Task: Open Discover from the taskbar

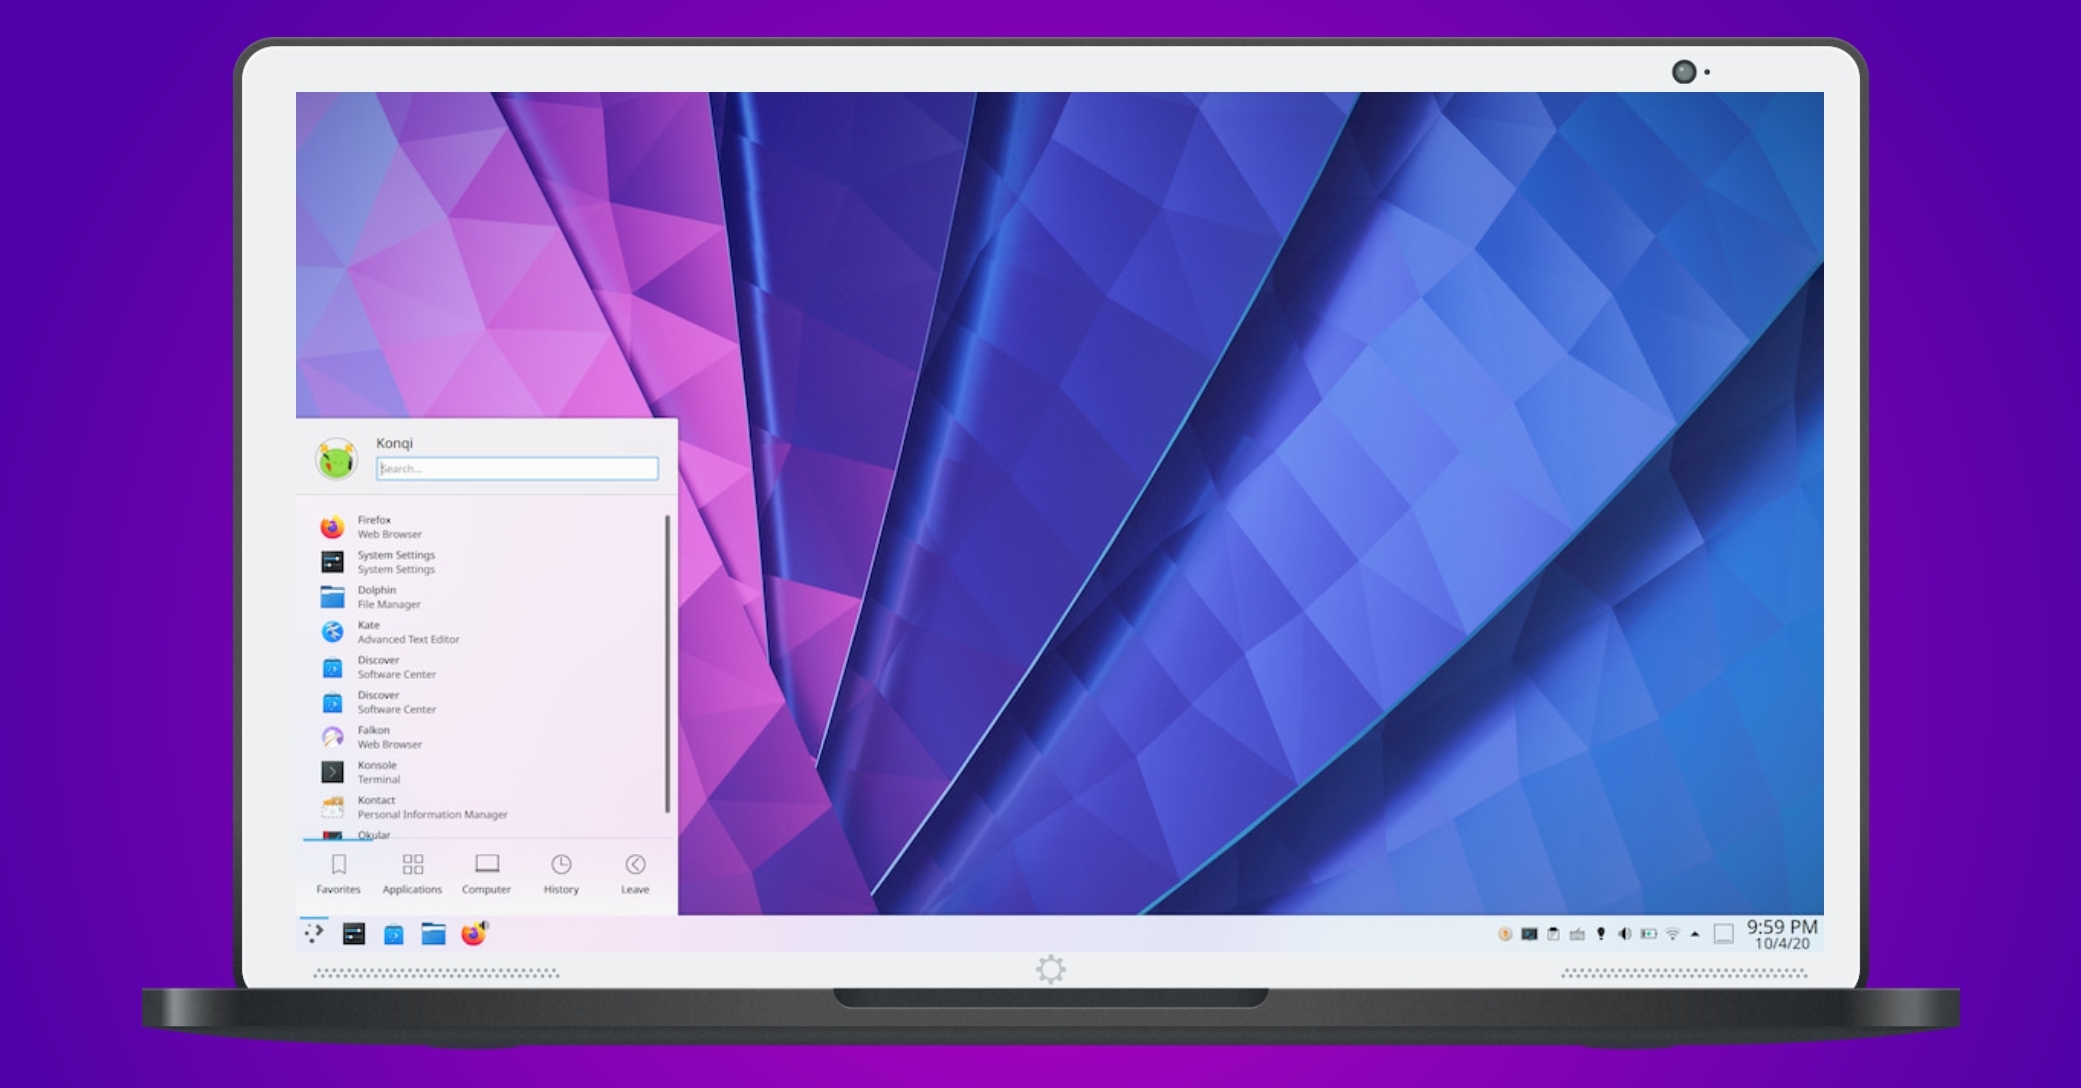Action: 394,932
